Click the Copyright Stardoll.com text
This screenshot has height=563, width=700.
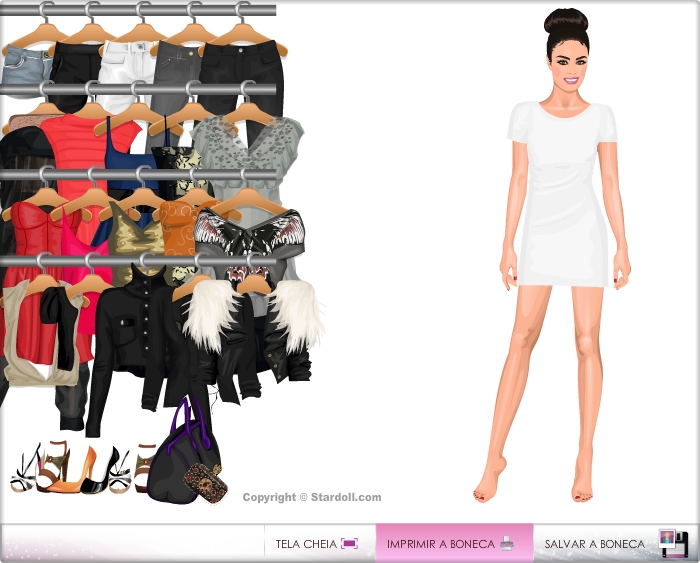312,497
